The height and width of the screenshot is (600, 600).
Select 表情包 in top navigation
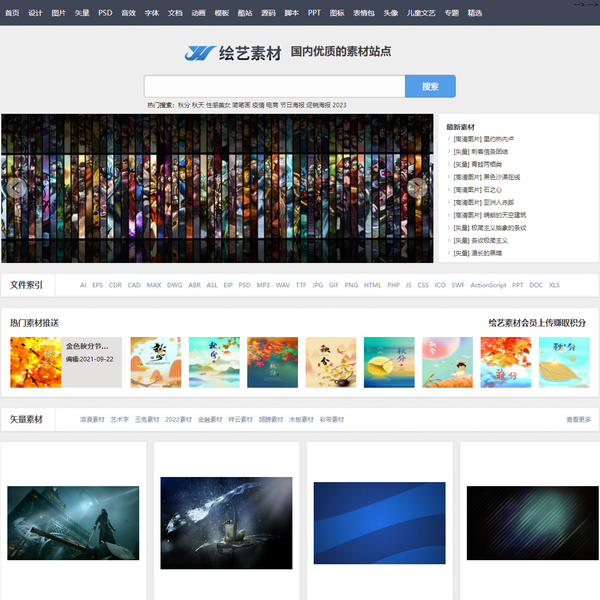(362, 13)
